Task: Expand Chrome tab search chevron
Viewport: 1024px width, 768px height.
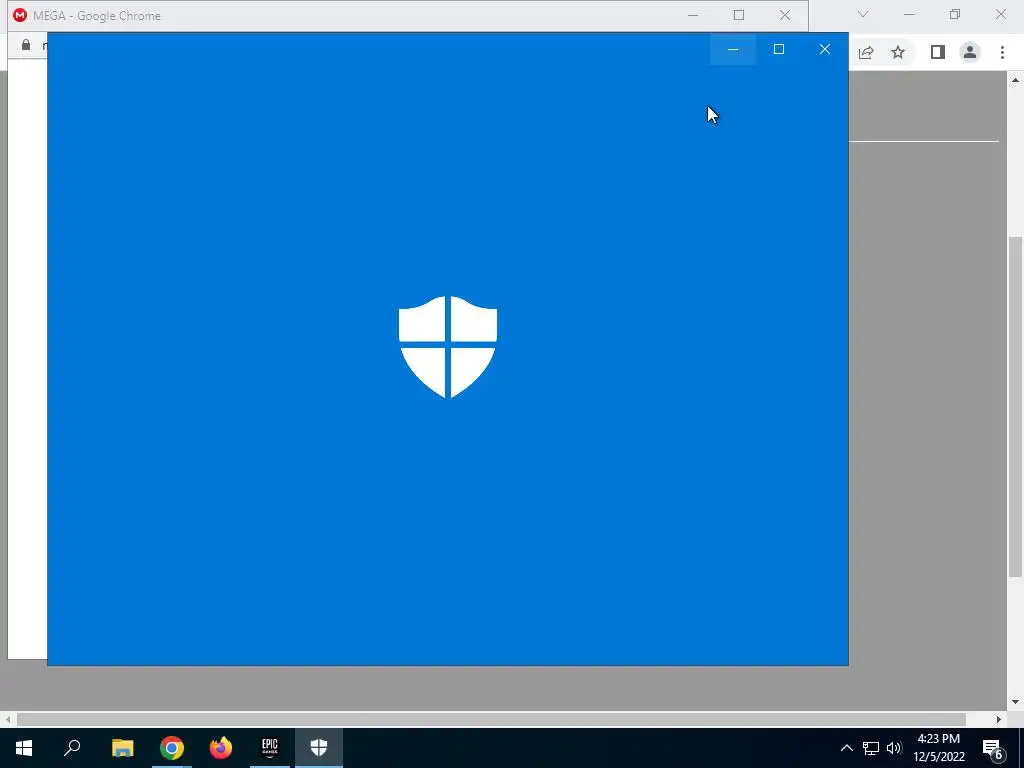Action: [x=863, y=14]
